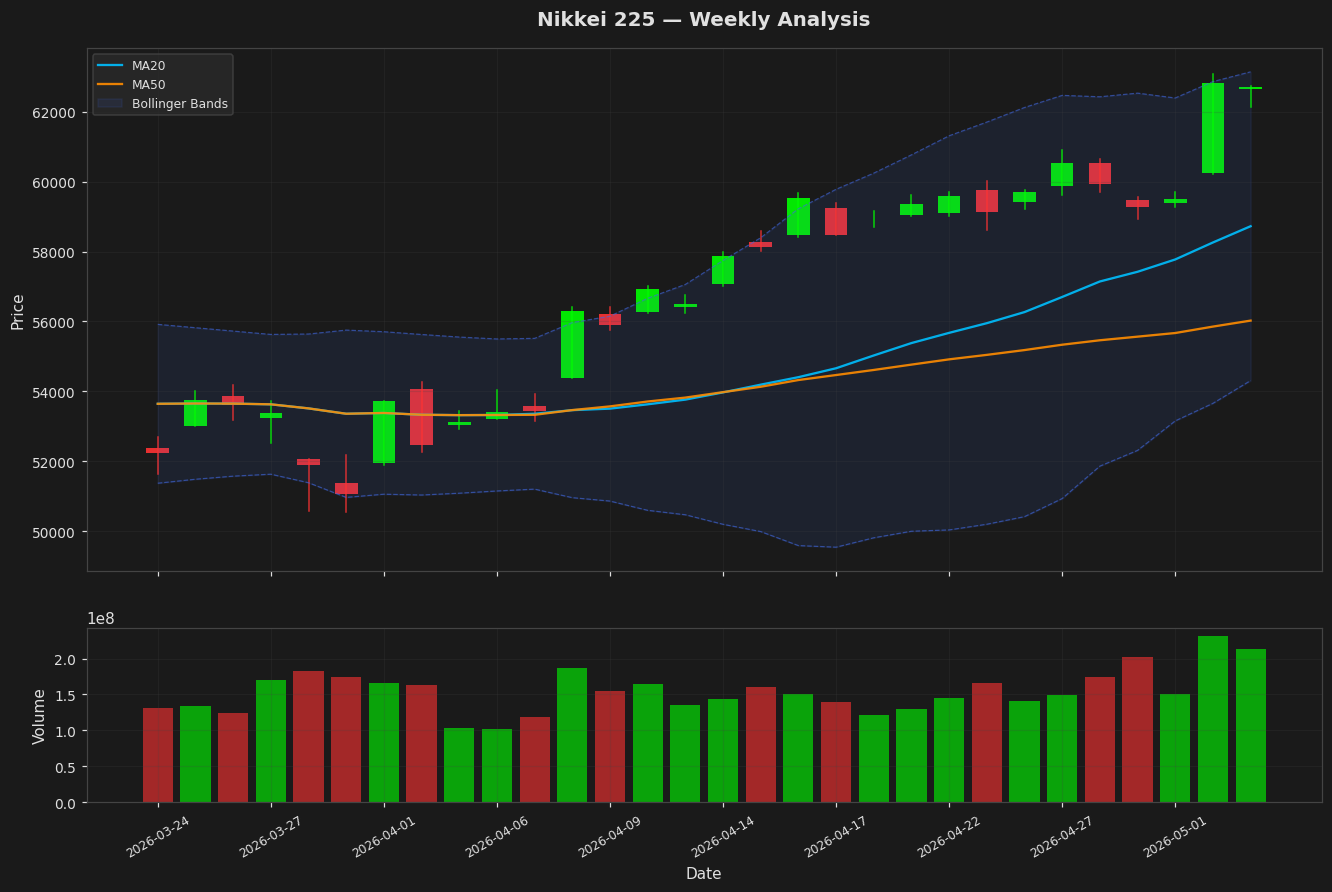
Task: Click the 2026-03-27 date label
Action: click(x=270, y=837)
